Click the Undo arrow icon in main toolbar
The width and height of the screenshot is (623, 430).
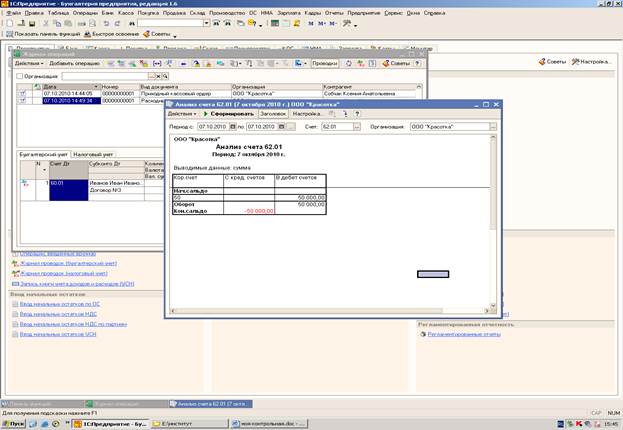coord(106,24)
